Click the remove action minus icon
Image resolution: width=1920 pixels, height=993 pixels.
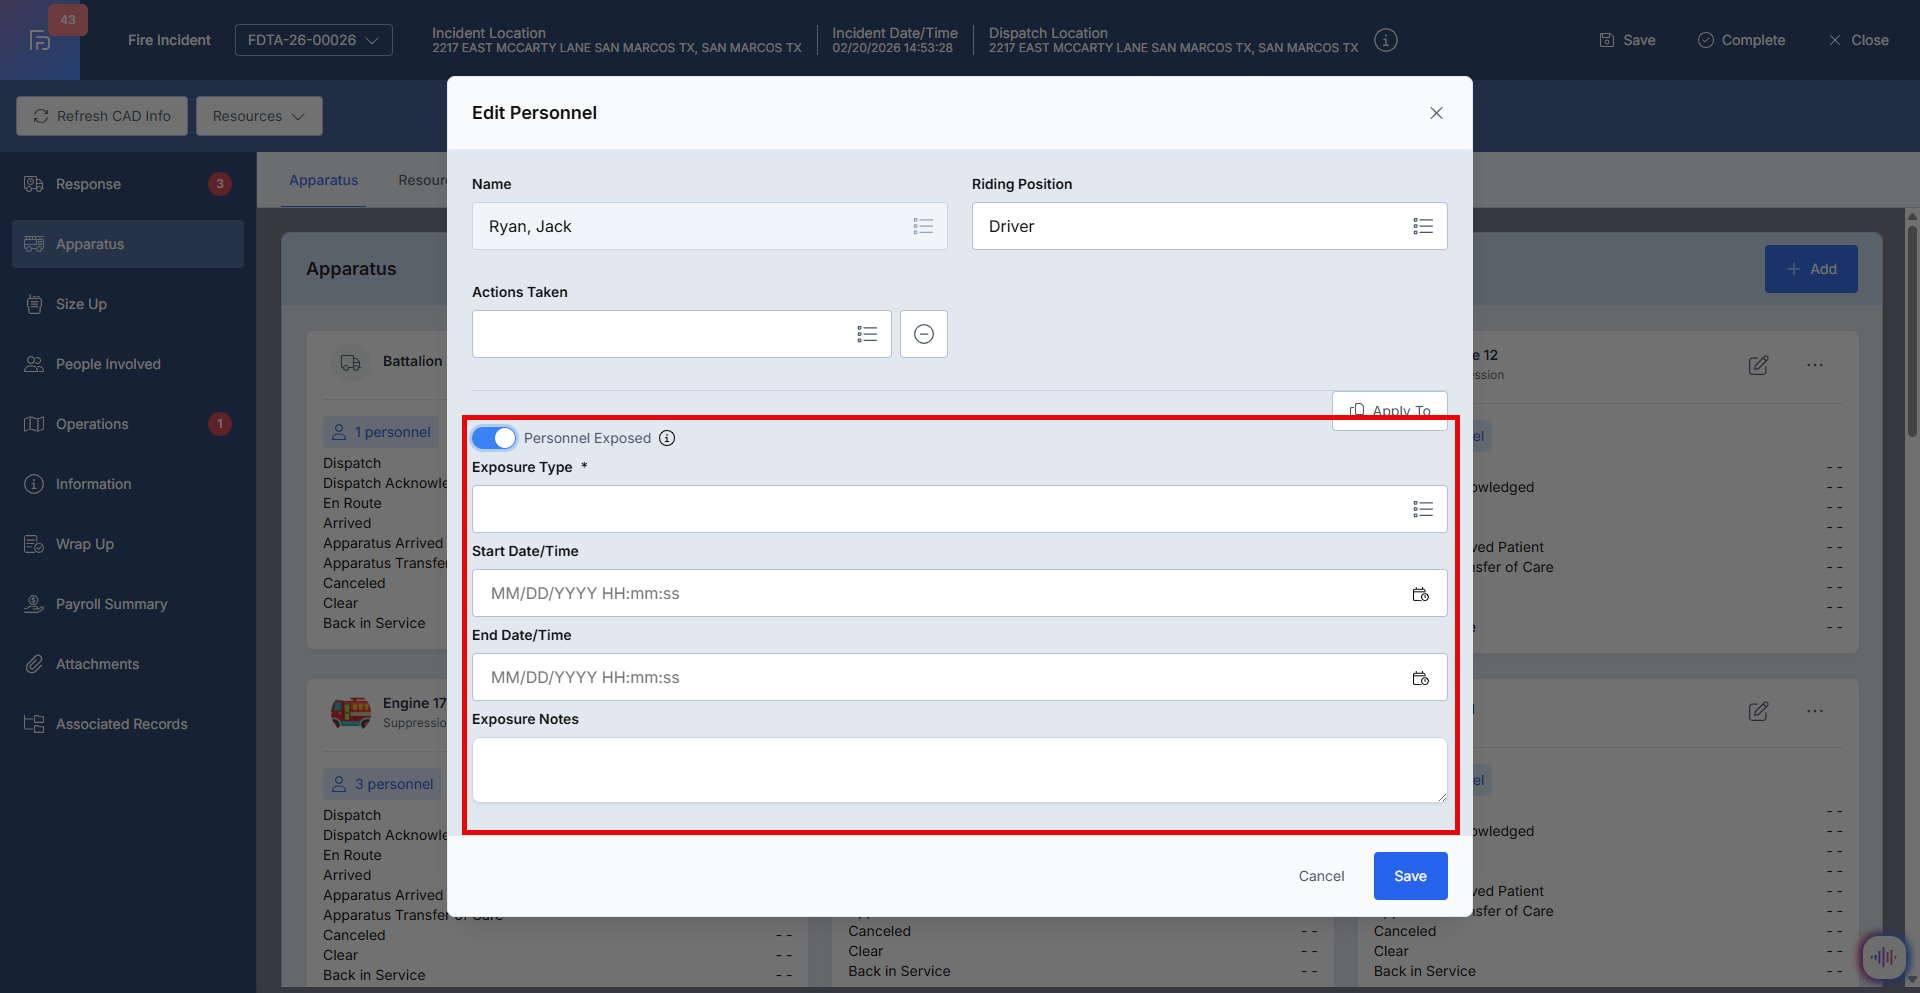923,334
